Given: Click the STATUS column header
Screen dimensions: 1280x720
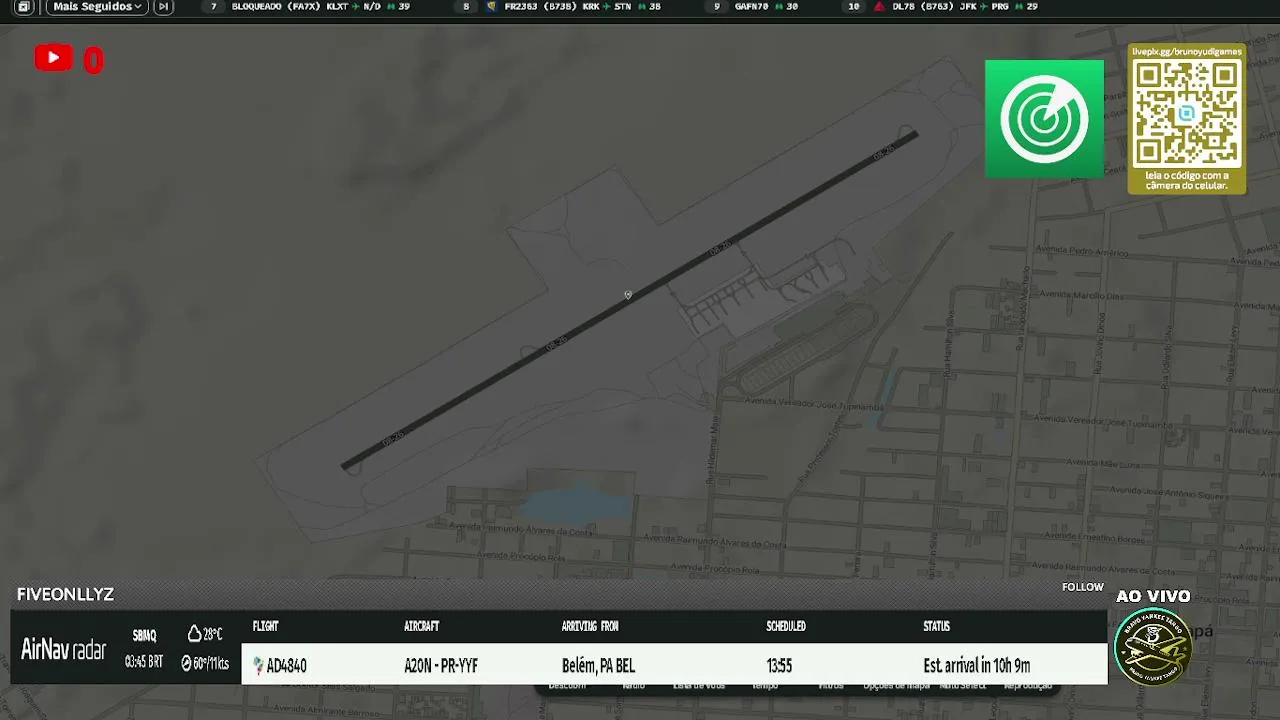Looking at the screenshot, I should (x=936, y=626).
